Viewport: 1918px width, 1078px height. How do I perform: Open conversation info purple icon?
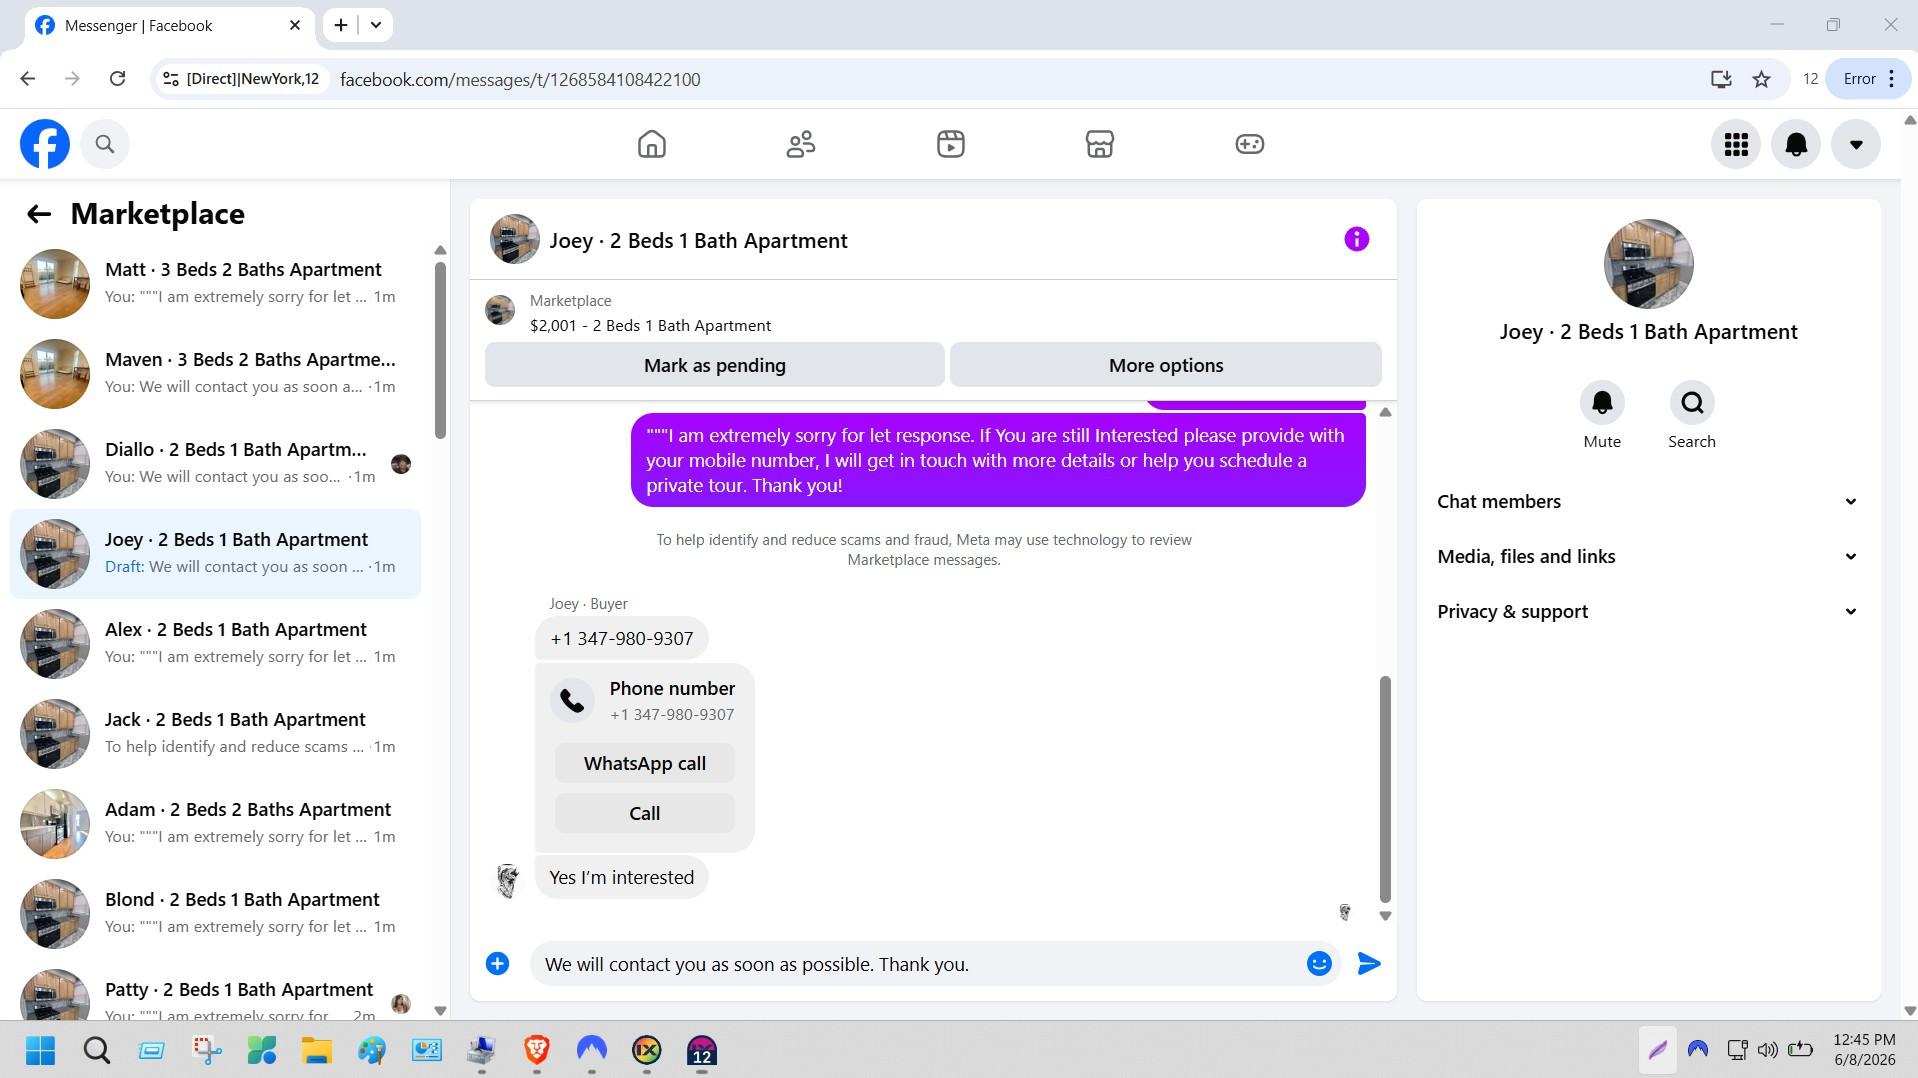[1356, 239]
